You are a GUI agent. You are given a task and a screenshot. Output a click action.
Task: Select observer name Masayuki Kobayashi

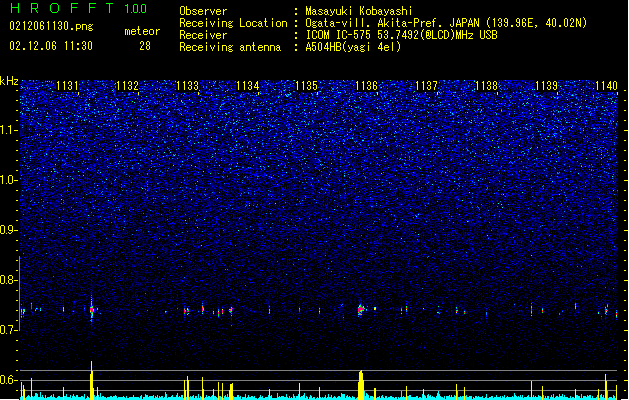(359, 11)
